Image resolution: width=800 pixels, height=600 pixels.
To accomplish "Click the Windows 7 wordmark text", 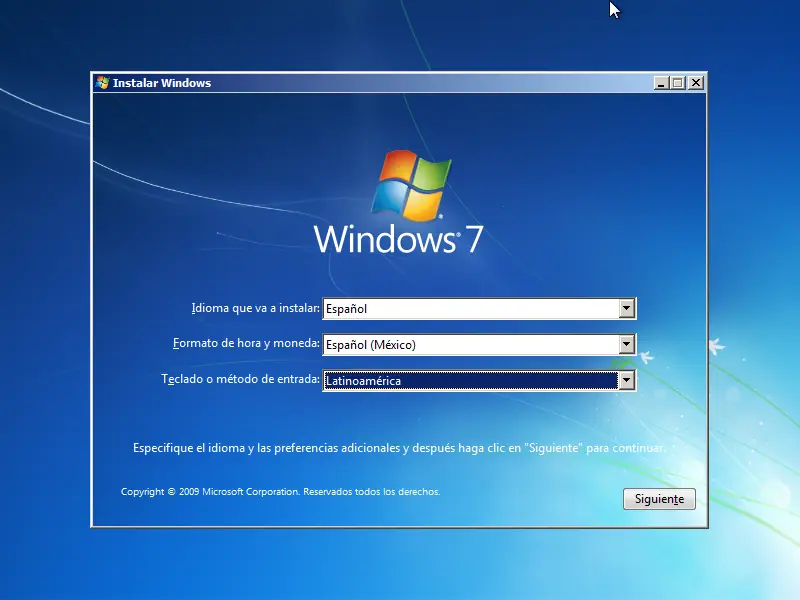I will coord(398,239).
